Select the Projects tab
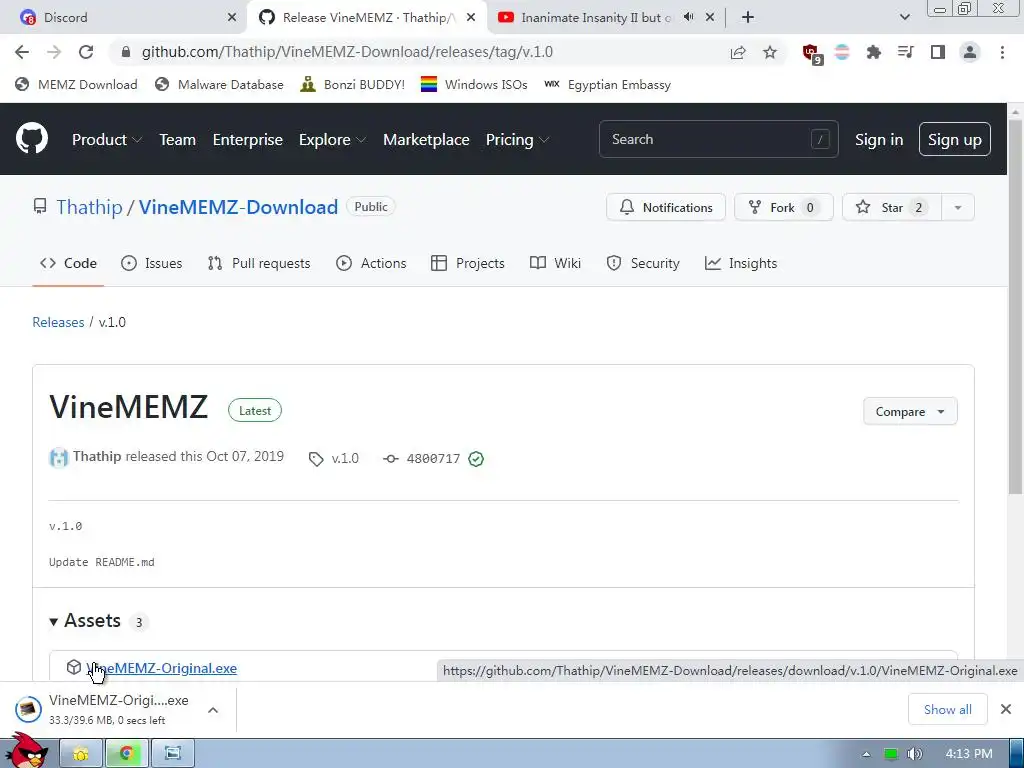 point(468,263)
